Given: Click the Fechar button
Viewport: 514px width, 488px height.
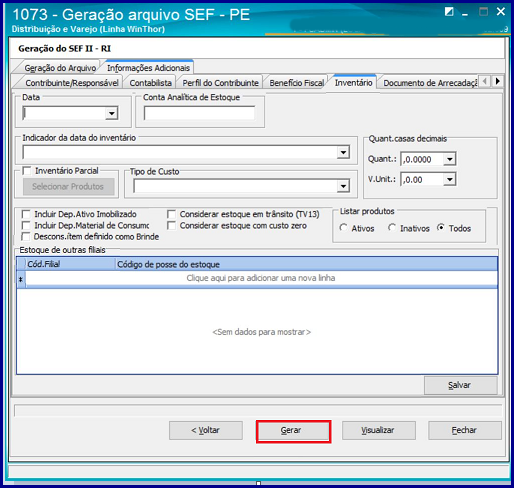Looking at the screenshot, I should click(465, 430).
